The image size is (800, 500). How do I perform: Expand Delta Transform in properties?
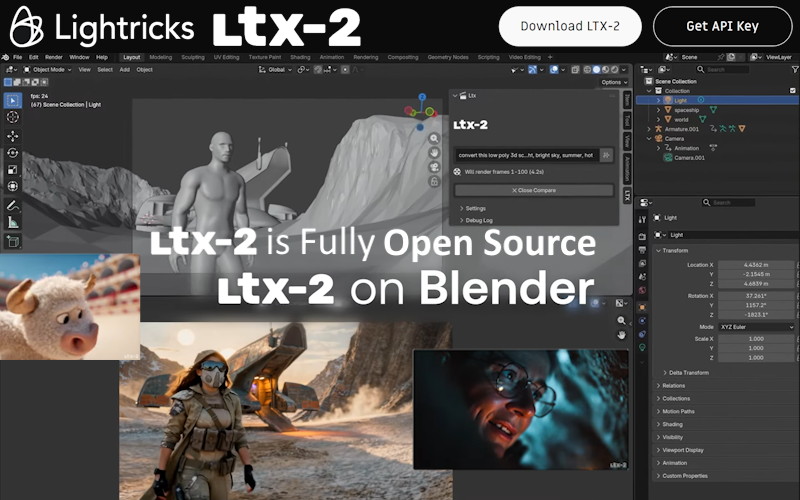[x=689, y=372]
